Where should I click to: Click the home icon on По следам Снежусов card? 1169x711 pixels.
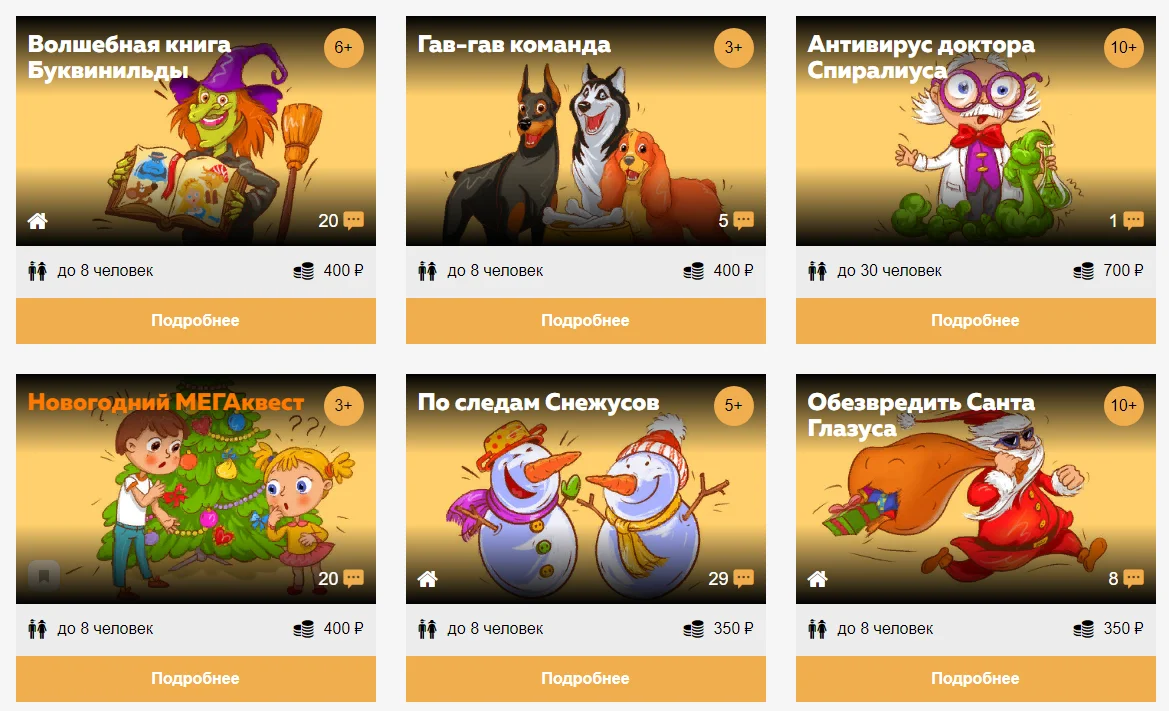coord(427,578)
